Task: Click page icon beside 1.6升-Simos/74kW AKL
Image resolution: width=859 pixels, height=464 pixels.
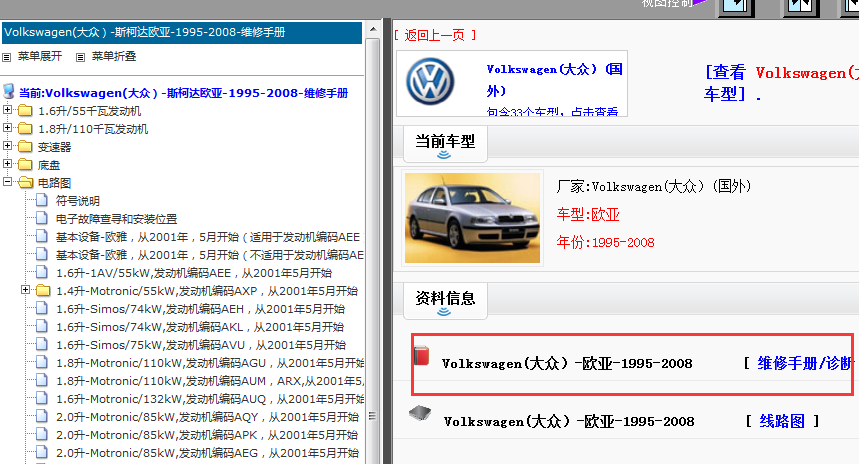Action: tap(42, 326)
